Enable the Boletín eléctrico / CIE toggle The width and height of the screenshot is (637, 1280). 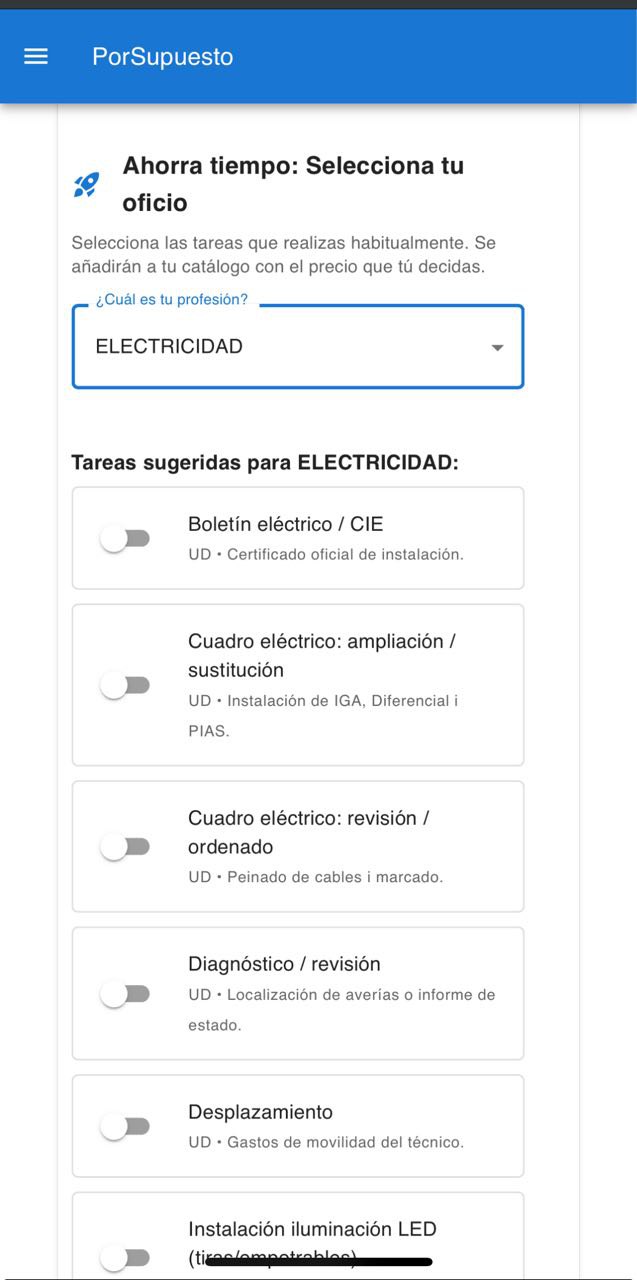[126, 537]
